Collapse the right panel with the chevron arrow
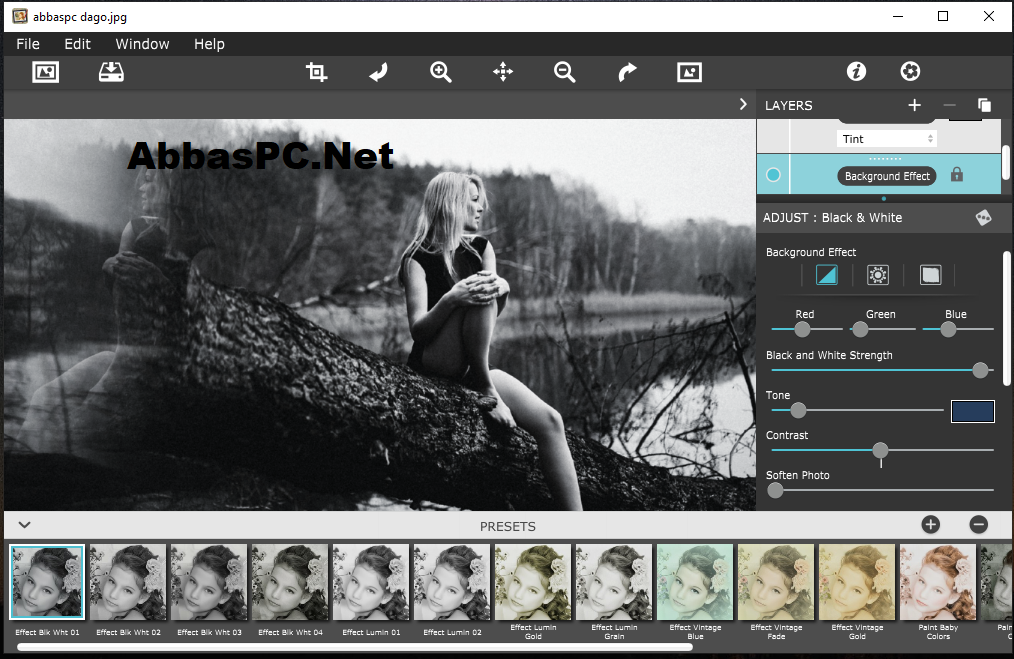1014x659 pixels. point(743,104)
